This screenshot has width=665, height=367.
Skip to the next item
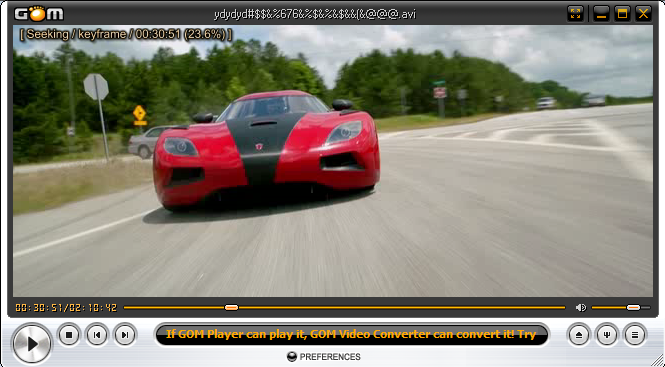(125, 335)
